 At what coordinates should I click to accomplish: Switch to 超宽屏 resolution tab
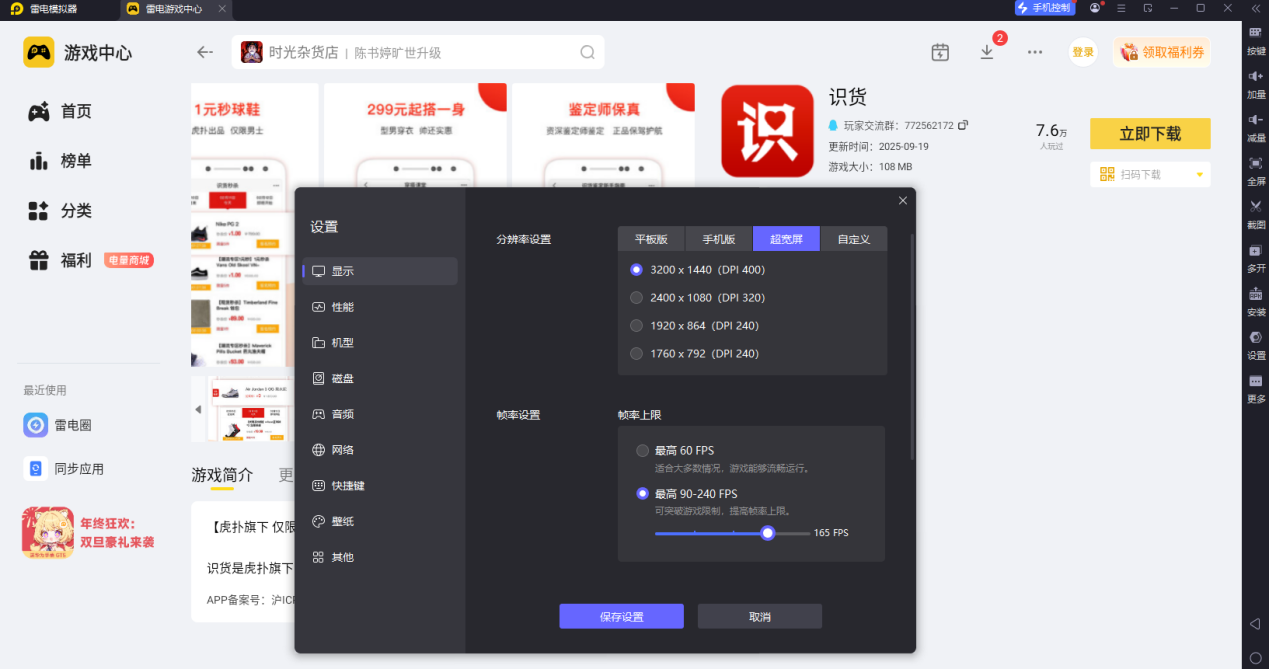(x=786, y=239)
